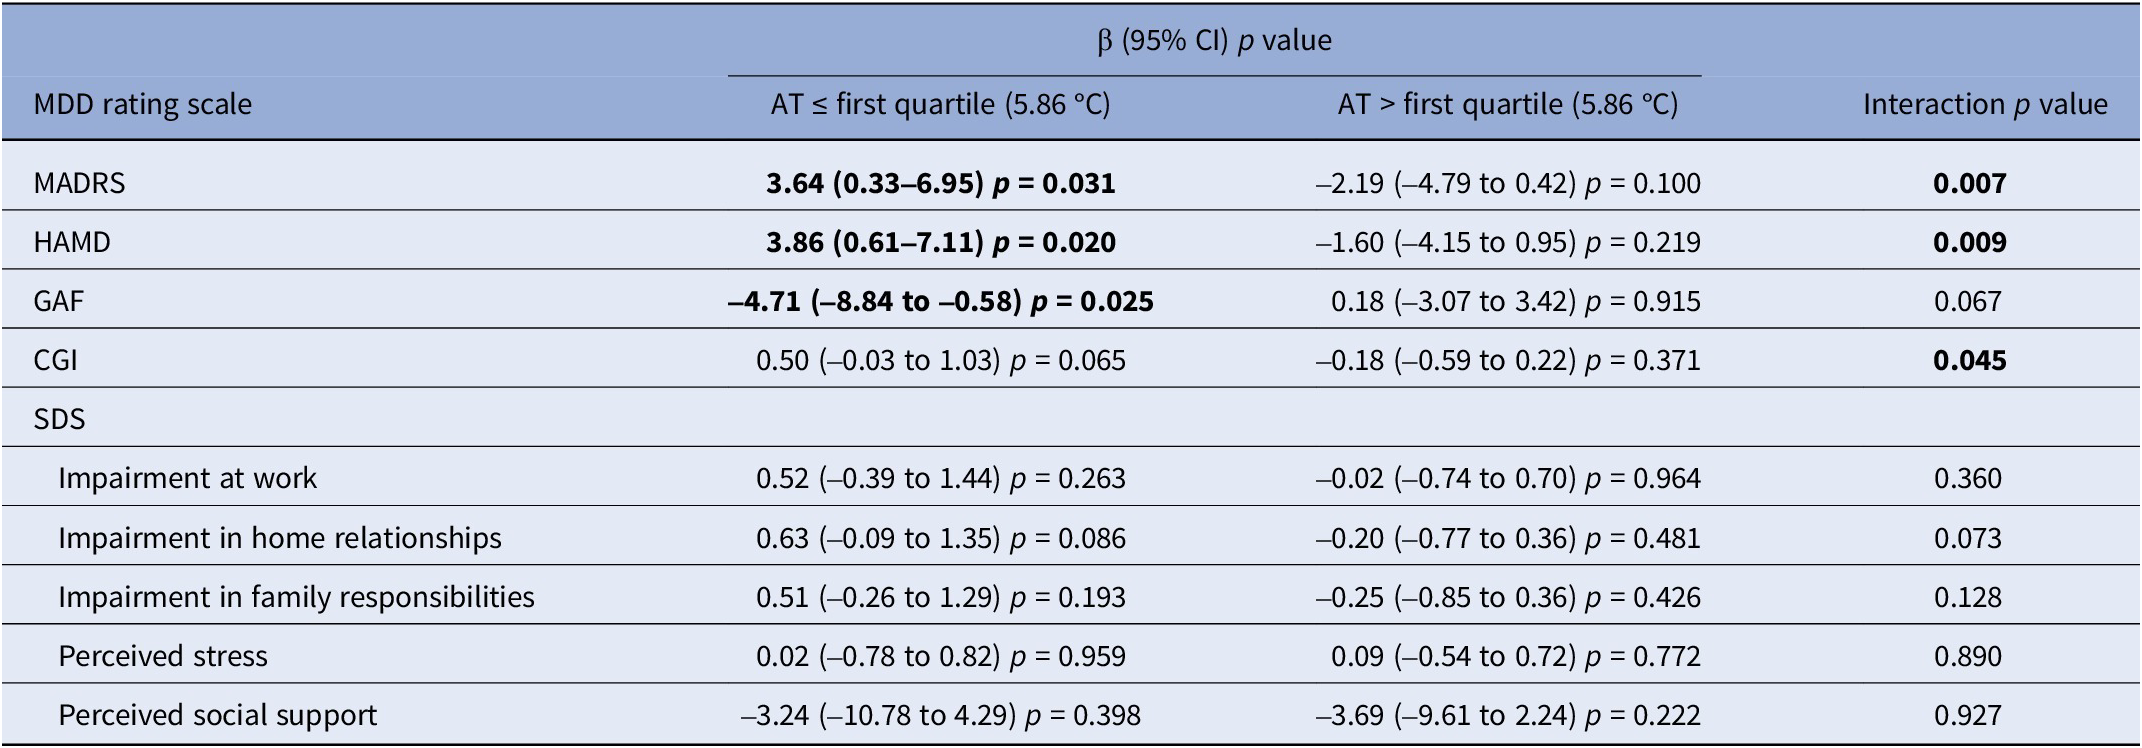Select the β (95% CI) p value heading
This screenshot has height=748, width=2142.
click(x=1214, y=41)
